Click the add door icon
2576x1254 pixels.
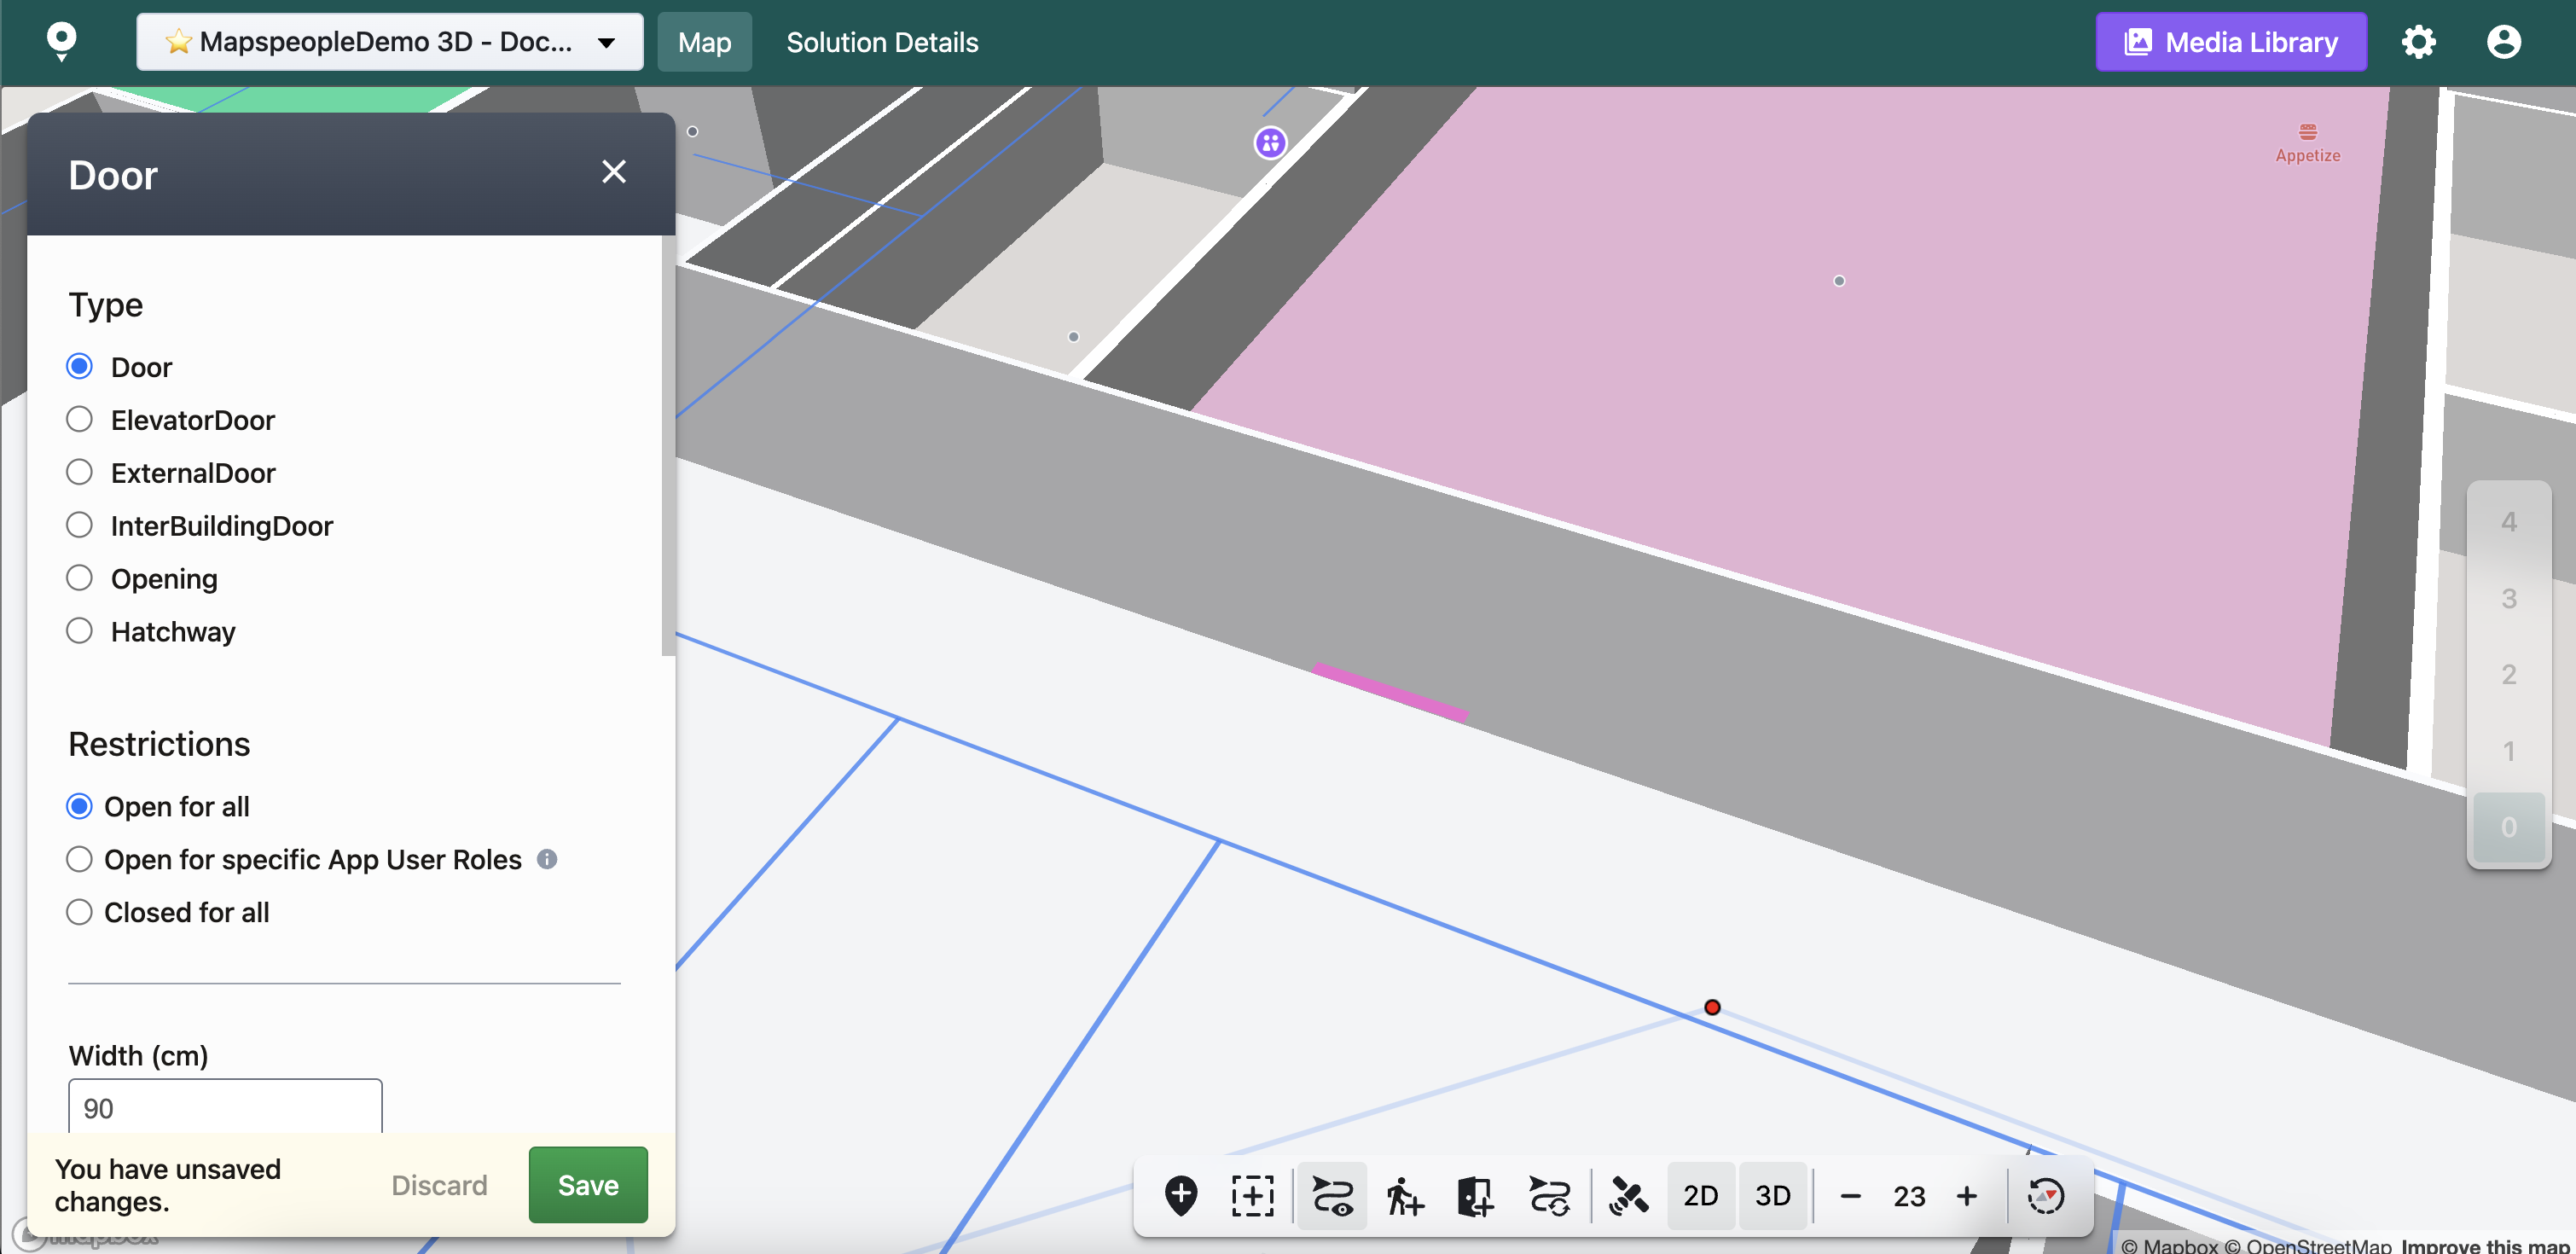(x=1475, y=1195)
